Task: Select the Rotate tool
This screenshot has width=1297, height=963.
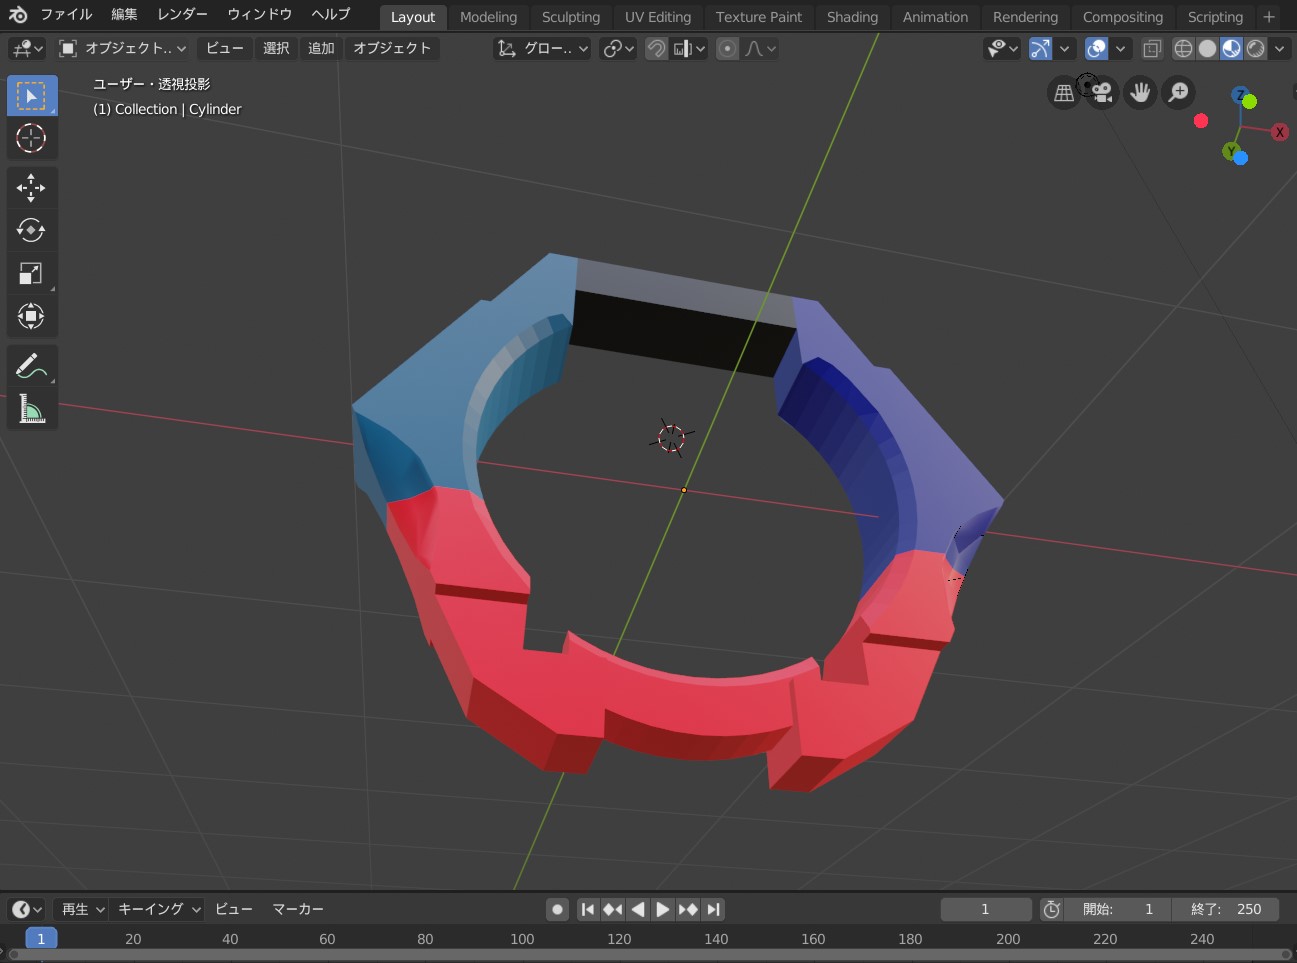Action: coord(32,230)
